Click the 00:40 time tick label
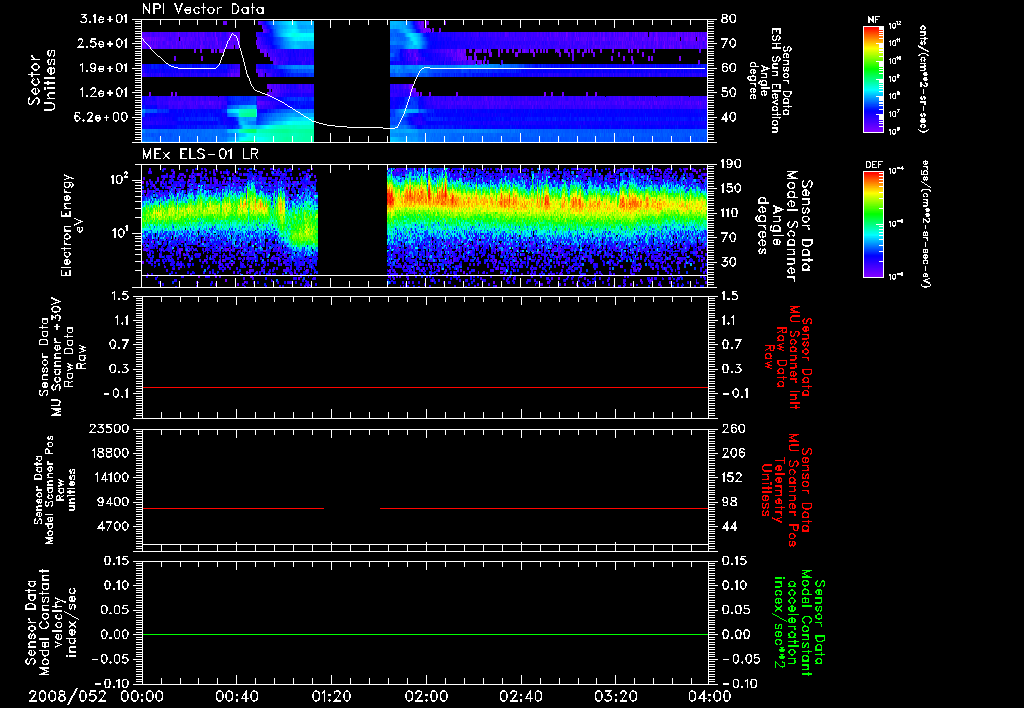1024x708 pixels. click(236, 696)
